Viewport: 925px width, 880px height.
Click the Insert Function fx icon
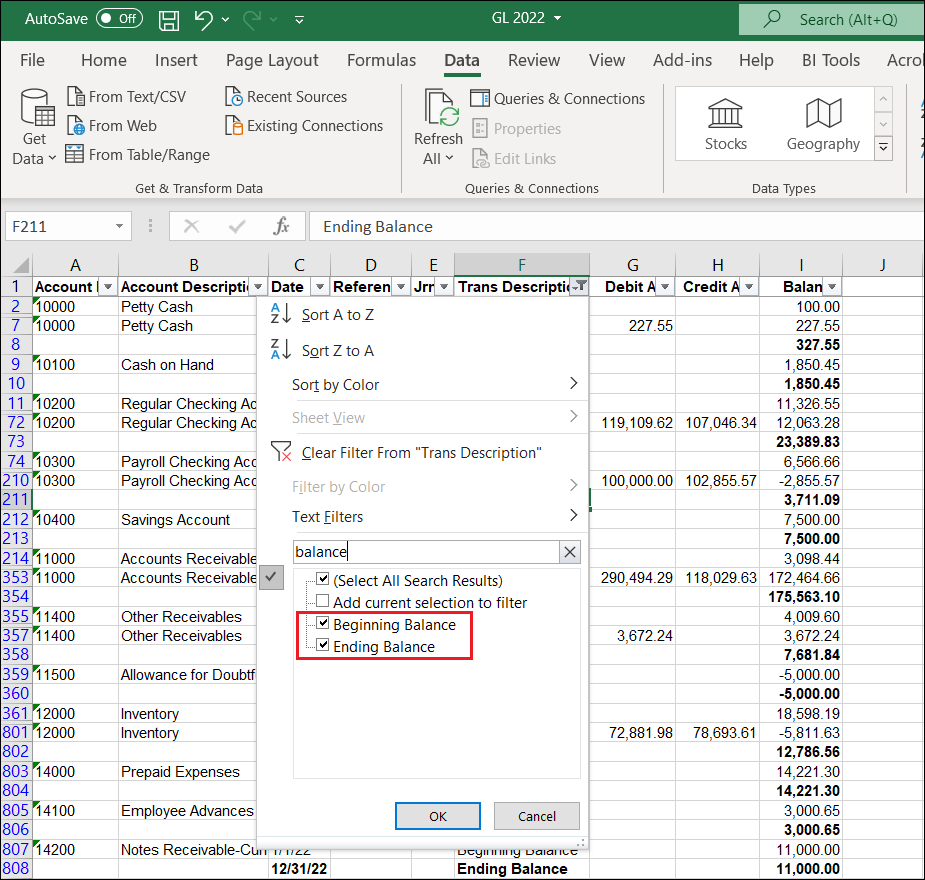click(x=281, y=226)
